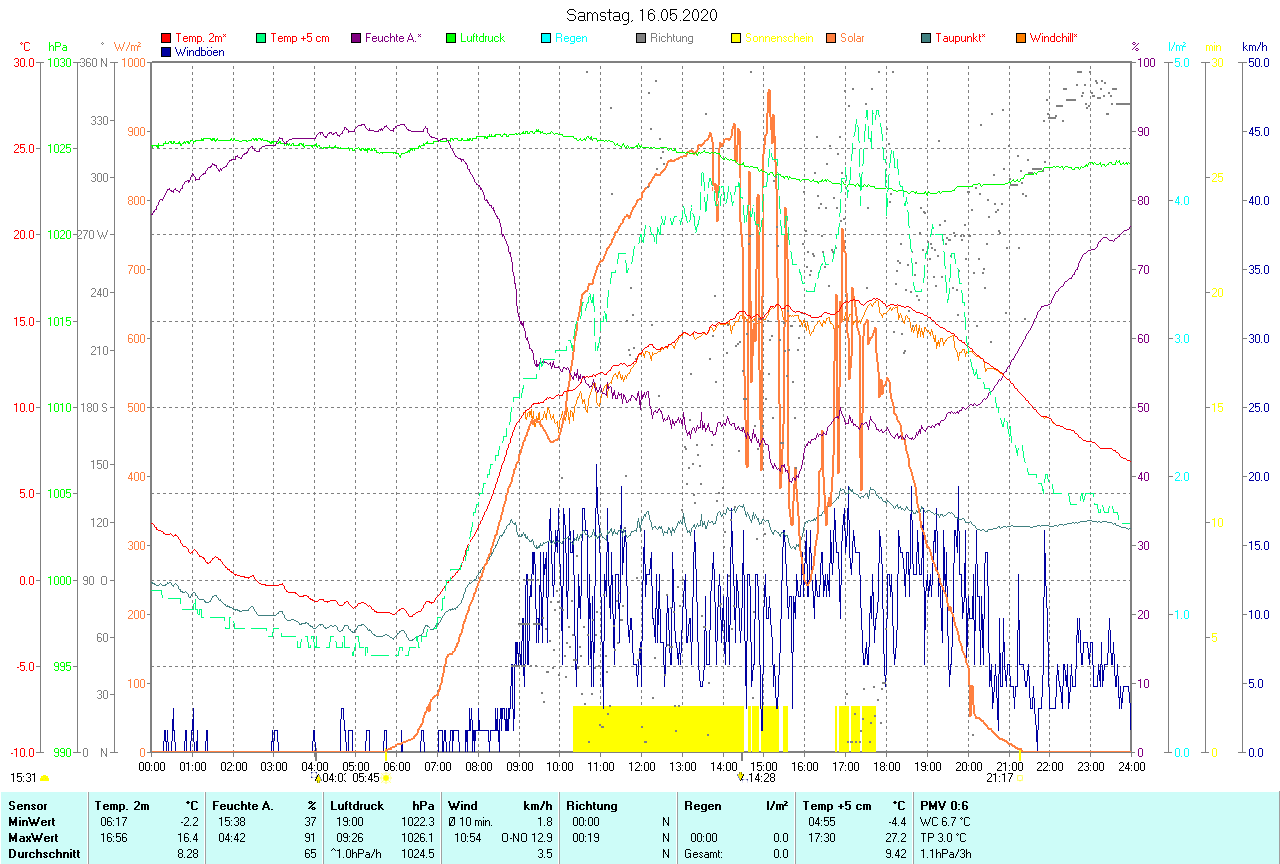Click the purple Feuchte A. legend swatch
Screen dimensions: 1280x864
point(355,38)
